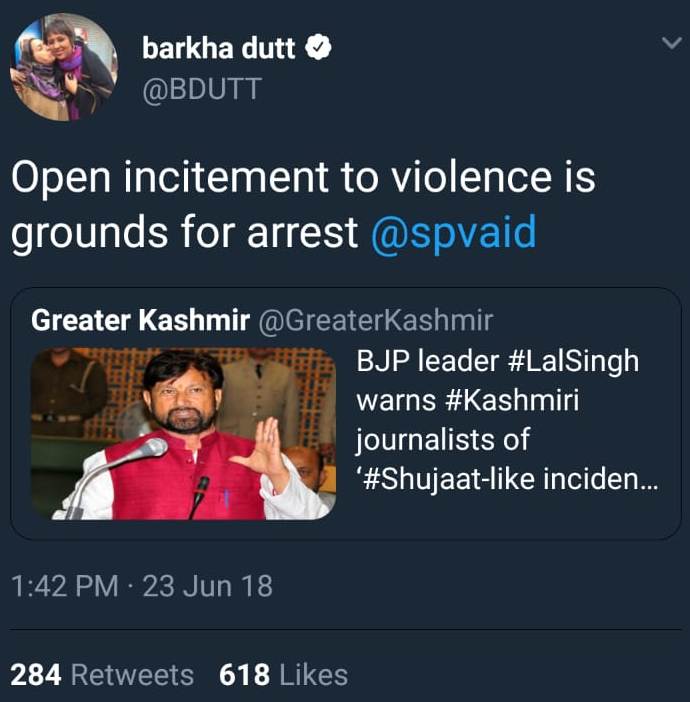Image resolution: width=690 pixels, height=702 pixels.
Task: View the list of 618 Likes
Action: point(283,675)
